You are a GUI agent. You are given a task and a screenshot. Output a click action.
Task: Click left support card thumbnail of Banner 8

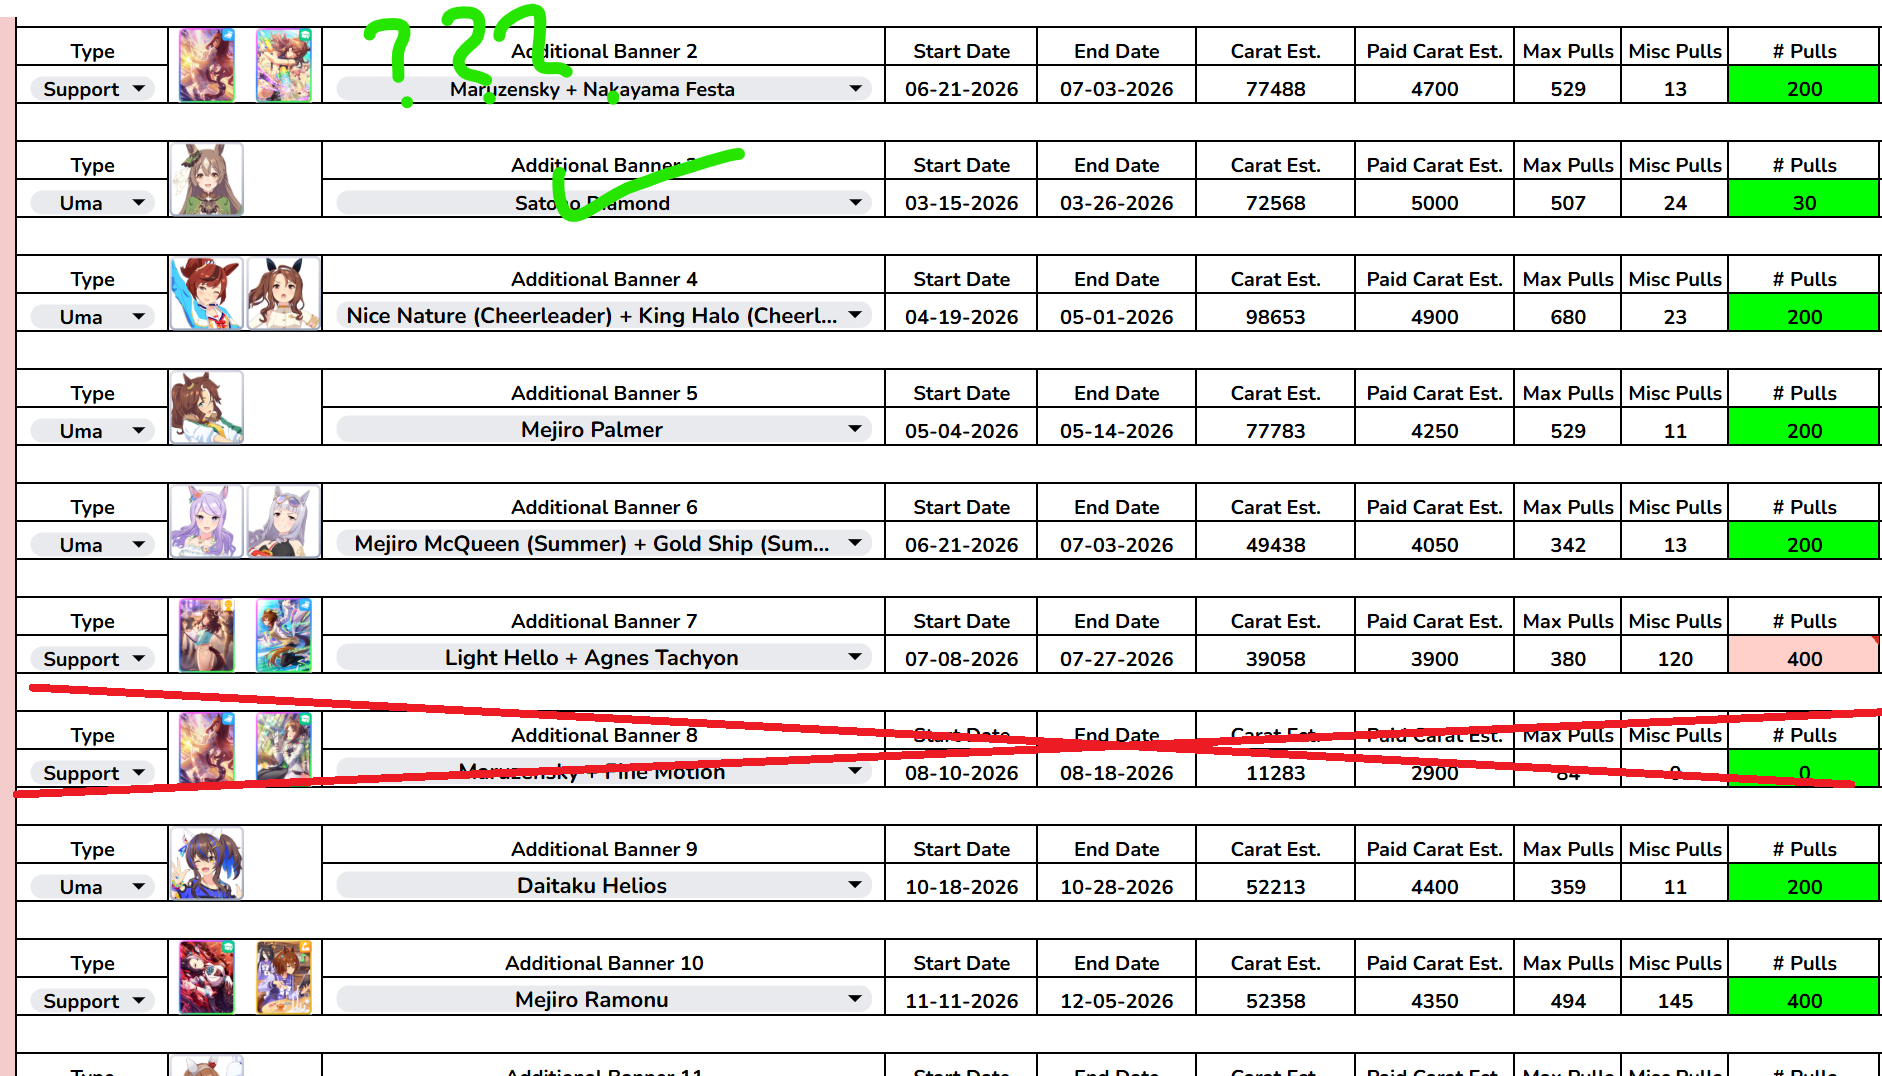click(x=207, y=750)
